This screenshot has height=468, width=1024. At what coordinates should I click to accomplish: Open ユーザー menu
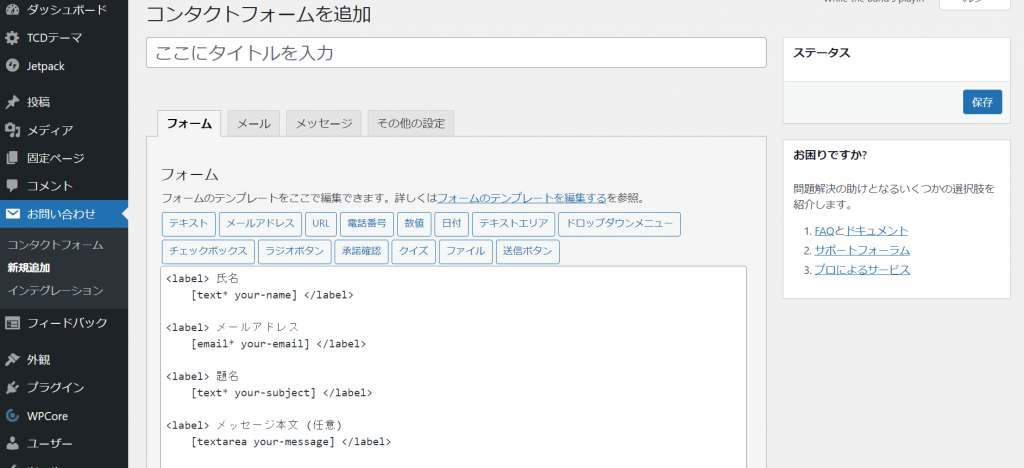(50, 444)
